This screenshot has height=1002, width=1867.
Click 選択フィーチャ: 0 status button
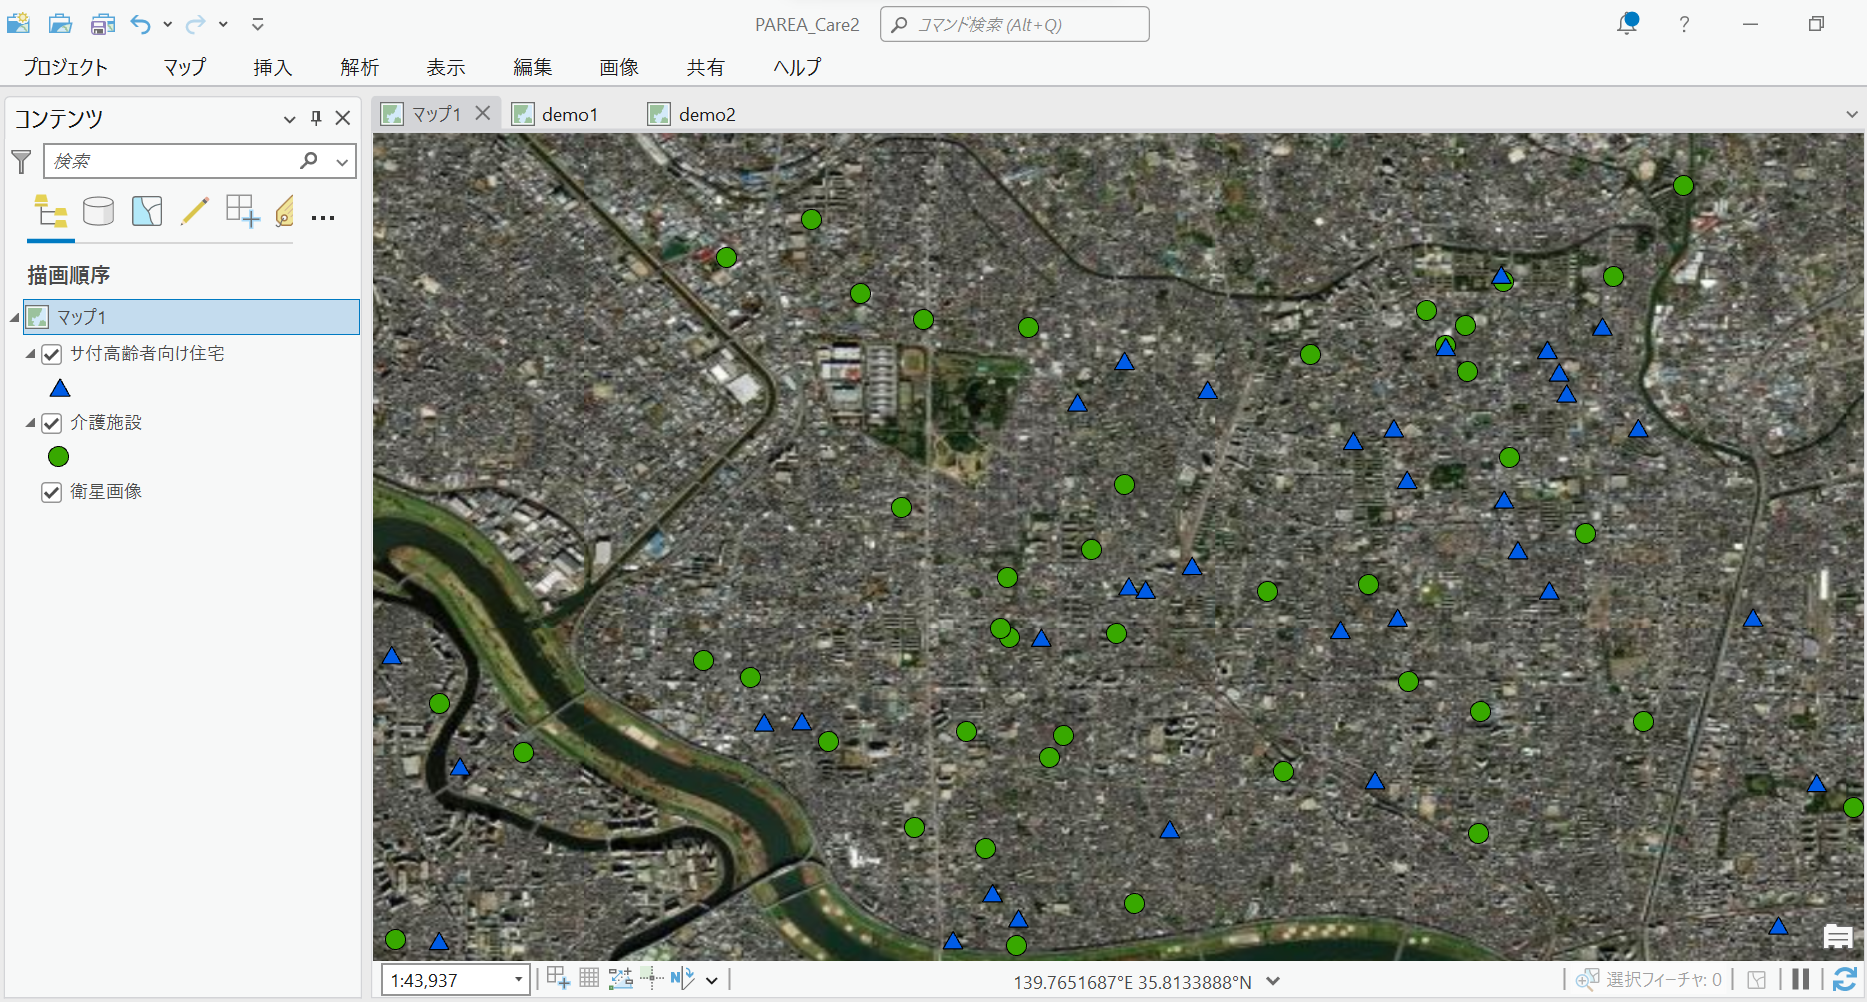tap(1649, 980)
